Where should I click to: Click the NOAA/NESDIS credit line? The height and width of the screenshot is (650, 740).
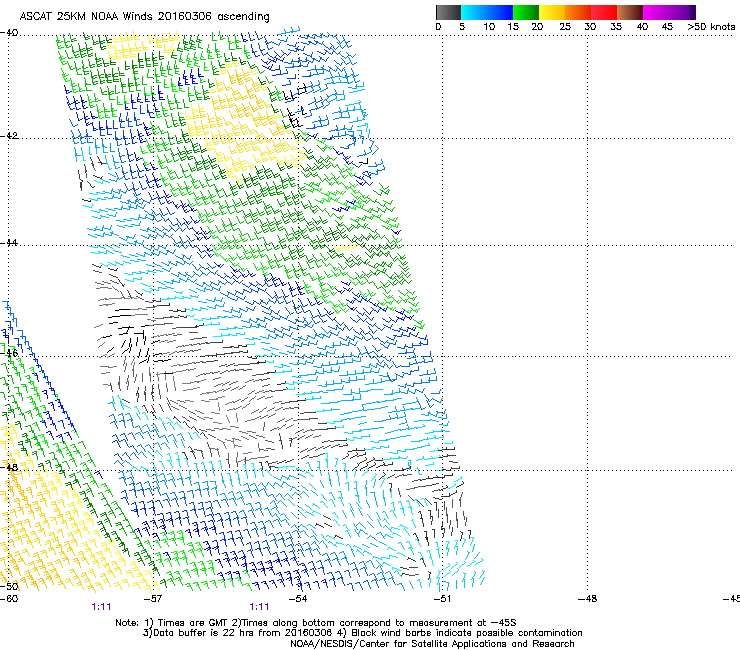pos(432,644)
